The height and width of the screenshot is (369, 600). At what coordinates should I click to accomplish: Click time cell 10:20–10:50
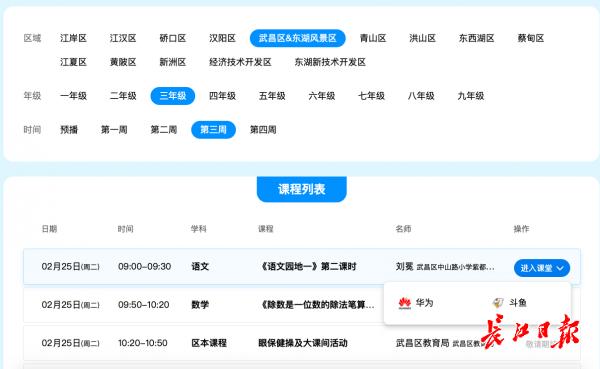point(143,343)
